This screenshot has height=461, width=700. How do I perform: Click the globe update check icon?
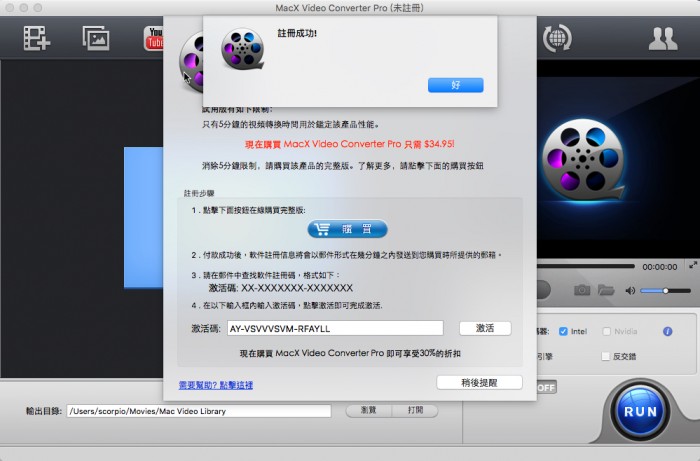[x=557, y=38]
